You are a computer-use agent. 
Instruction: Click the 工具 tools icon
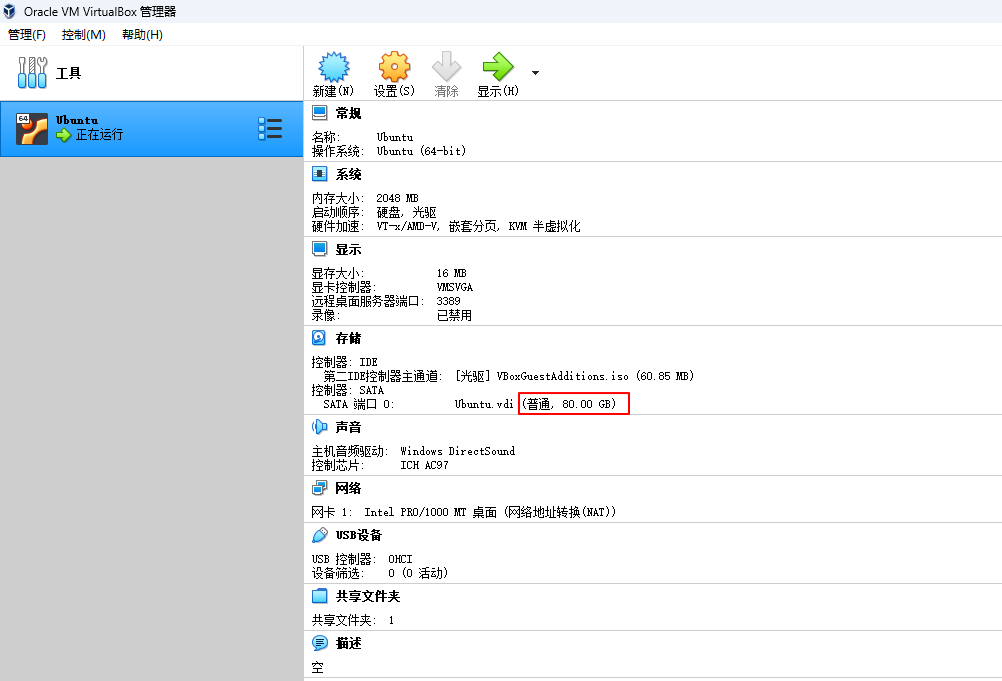point(32,72)
